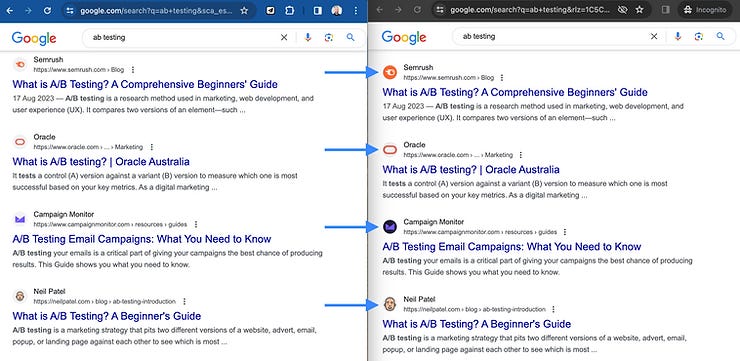Click campaignmonitor.com URL breadcrumb in left window
The height and width of the screenshot is (361, 740).
[x=110, y=224]
